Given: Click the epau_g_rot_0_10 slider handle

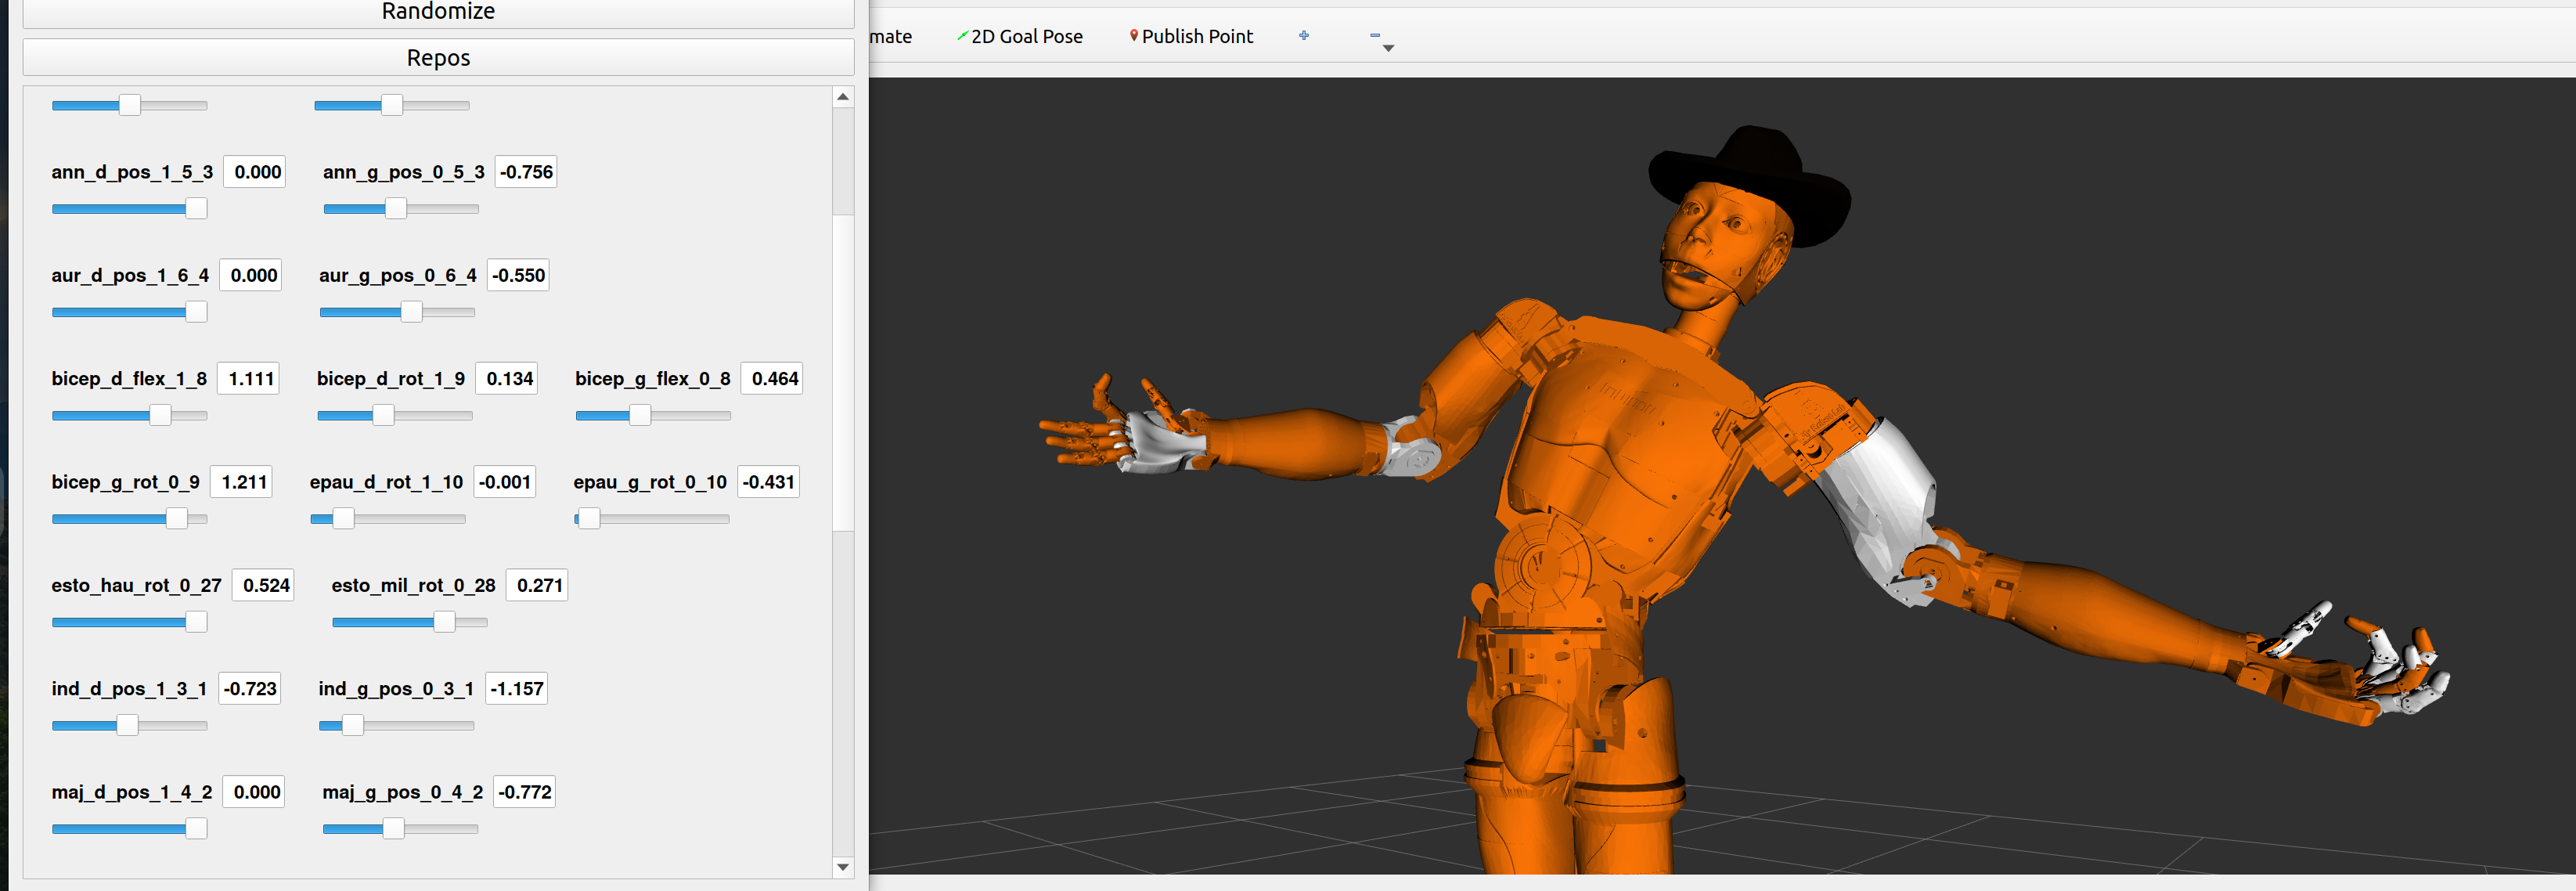Looking at the screenshot, I should (589, 518).
